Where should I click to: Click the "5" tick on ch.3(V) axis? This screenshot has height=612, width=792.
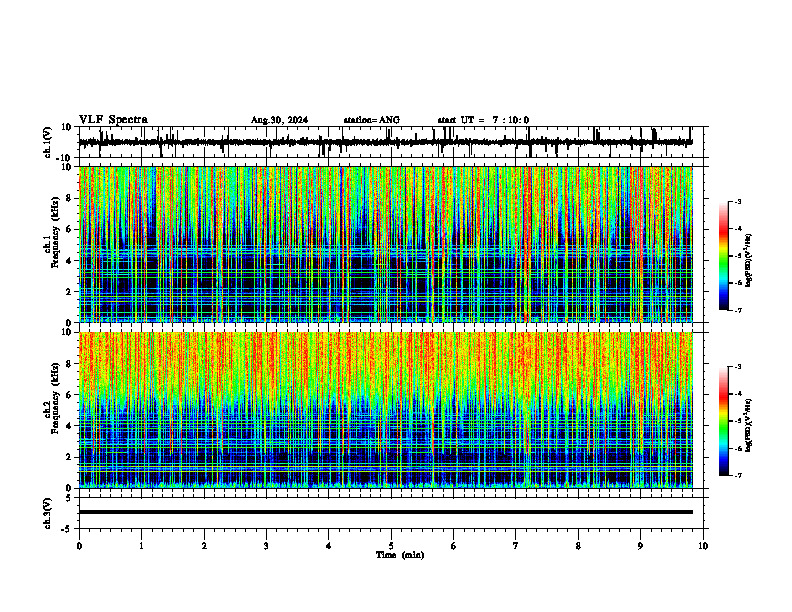(x=70, y=497)
